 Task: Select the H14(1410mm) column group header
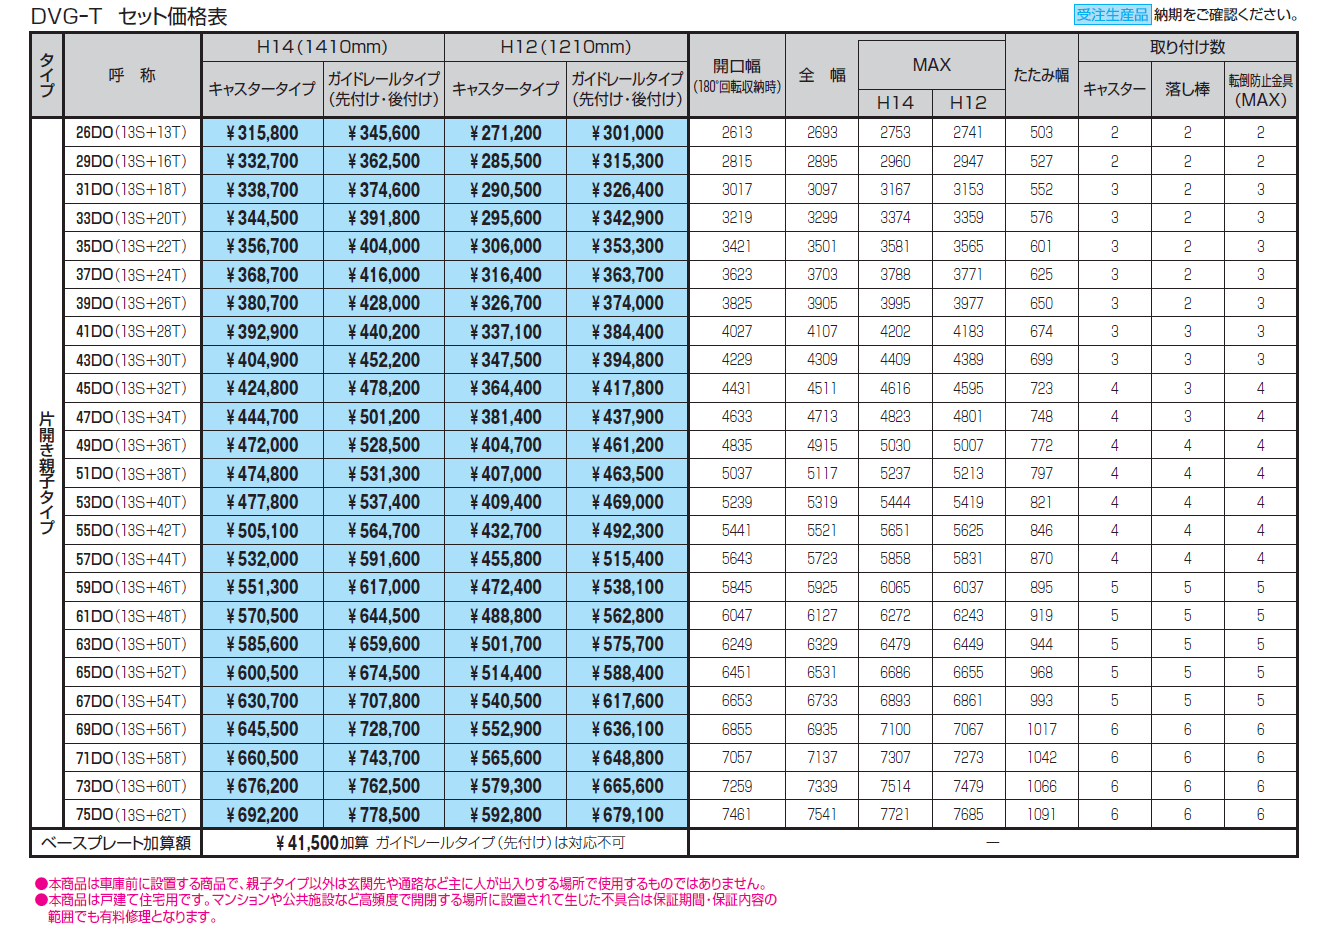point(322,47)
